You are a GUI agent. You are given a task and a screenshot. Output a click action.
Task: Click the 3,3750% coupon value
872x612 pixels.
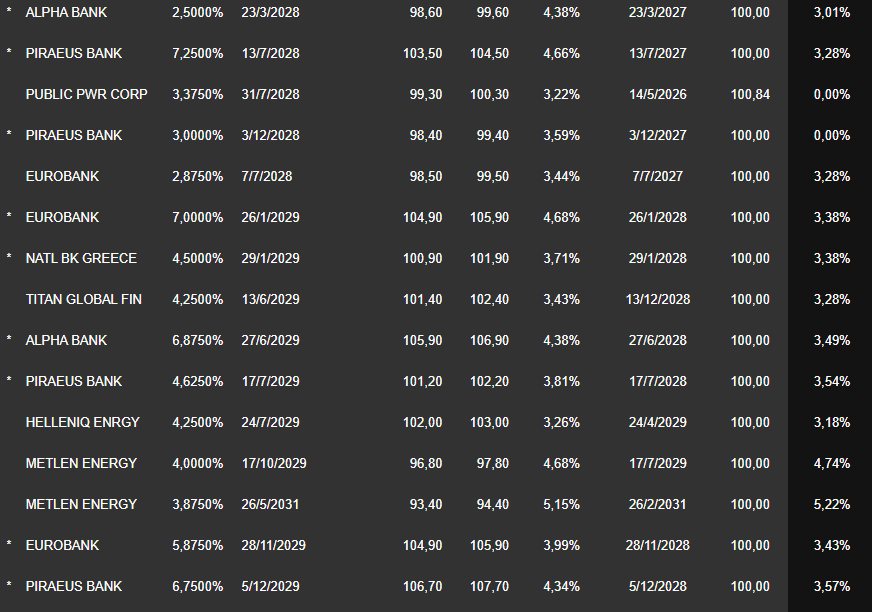point(197,95)
